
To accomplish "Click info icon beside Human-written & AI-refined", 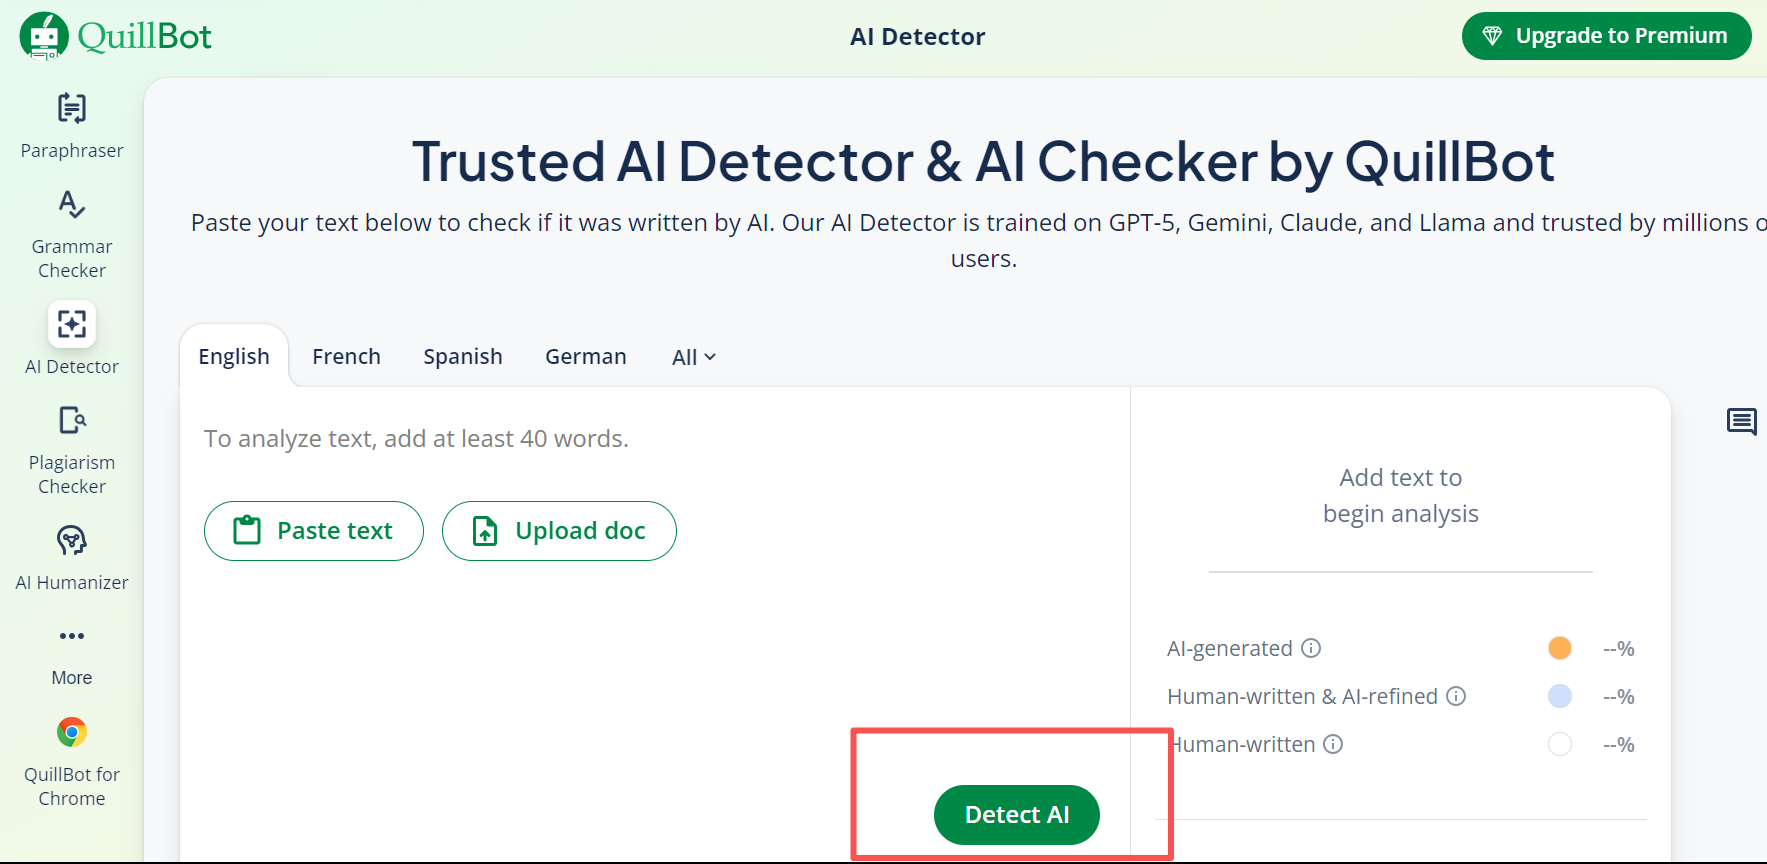I will pos(1456,696).
